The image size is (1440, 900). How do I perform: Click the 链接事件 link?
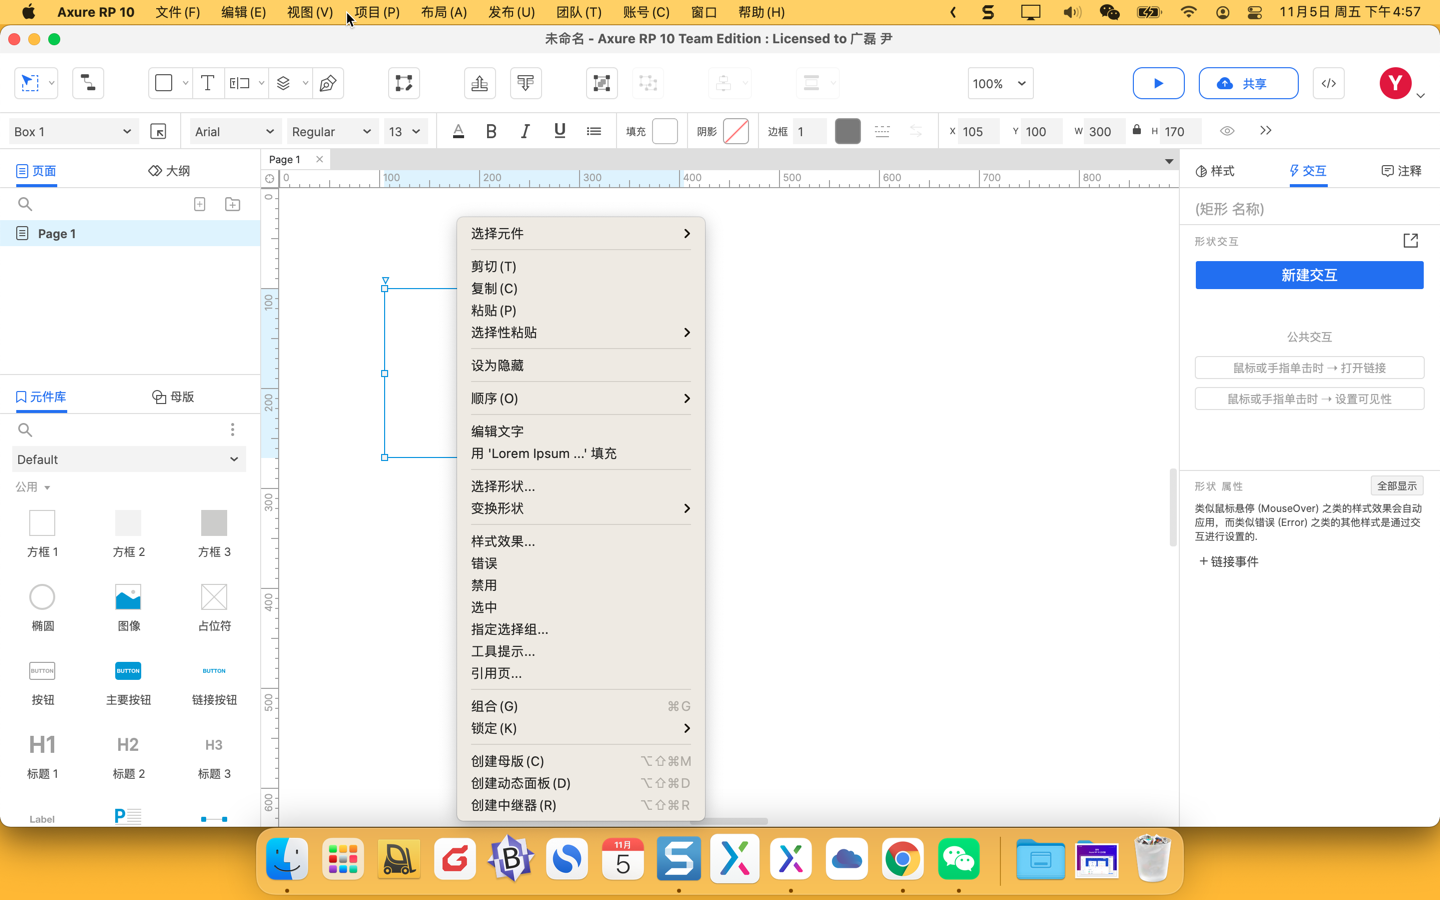coord(1229,562)
